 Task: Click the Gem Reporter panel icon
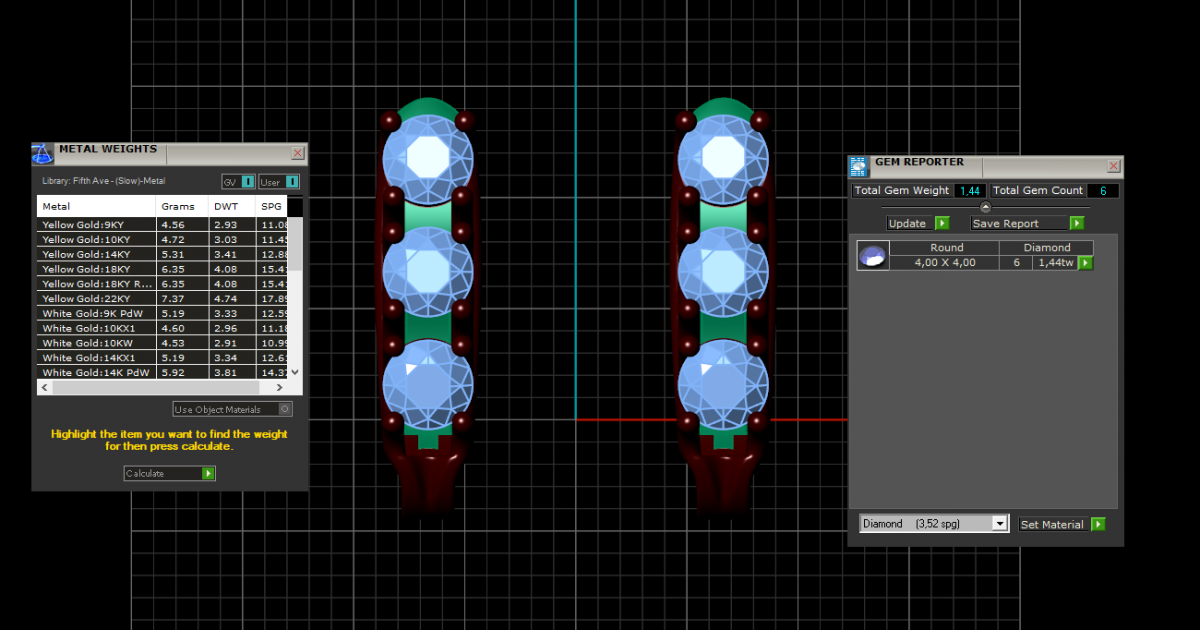click(858, 167)
